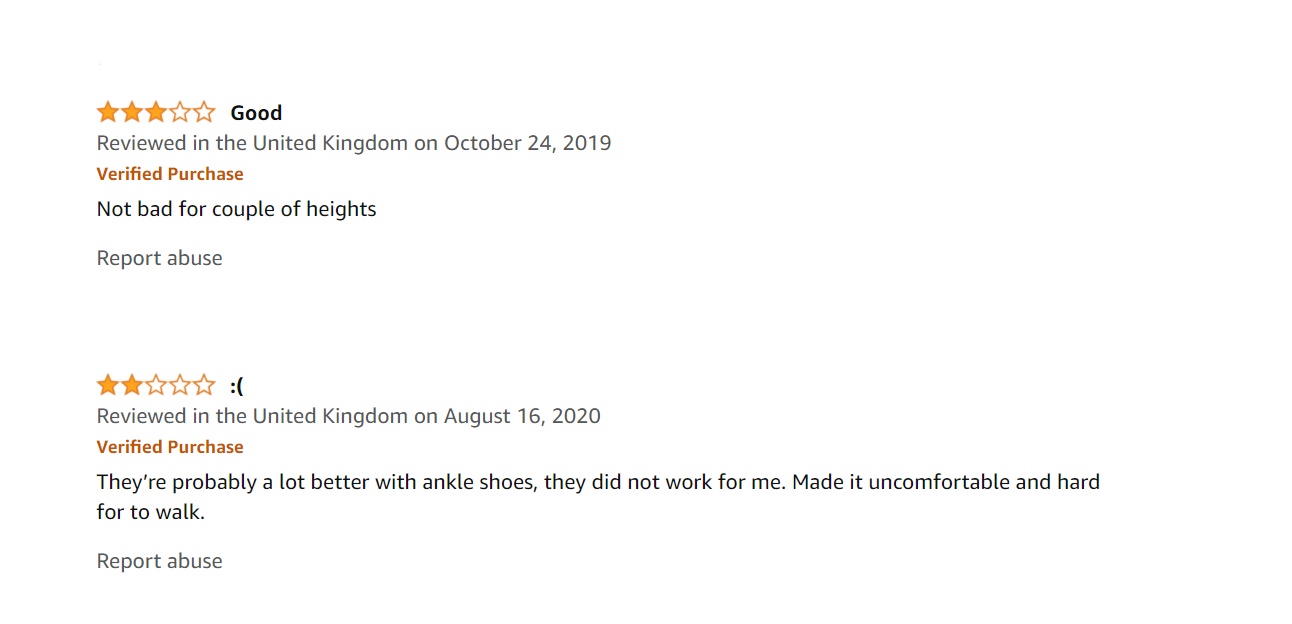Click the 'Not bad for couple of heights' text
The height and width of the screenshot is (624, 1292).
(x=236, y=209)
